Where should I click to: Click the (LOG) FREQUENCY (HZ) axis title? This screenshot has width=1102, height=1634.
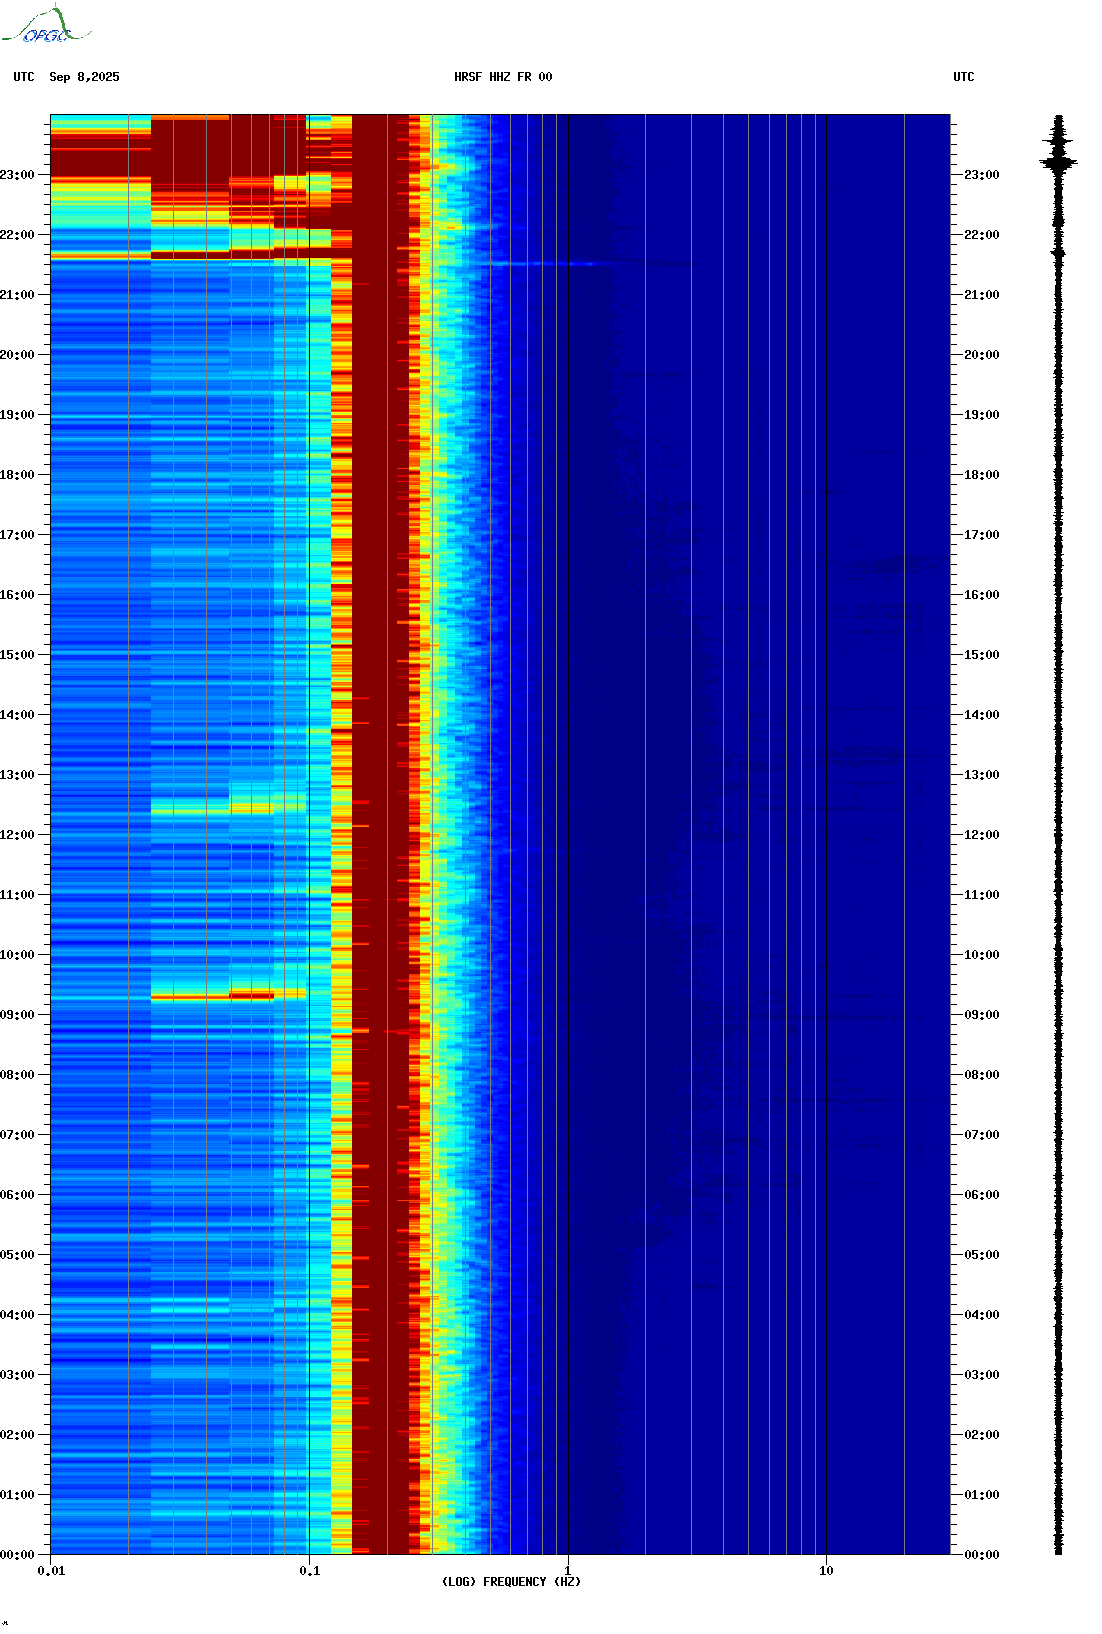(511, 1582)
